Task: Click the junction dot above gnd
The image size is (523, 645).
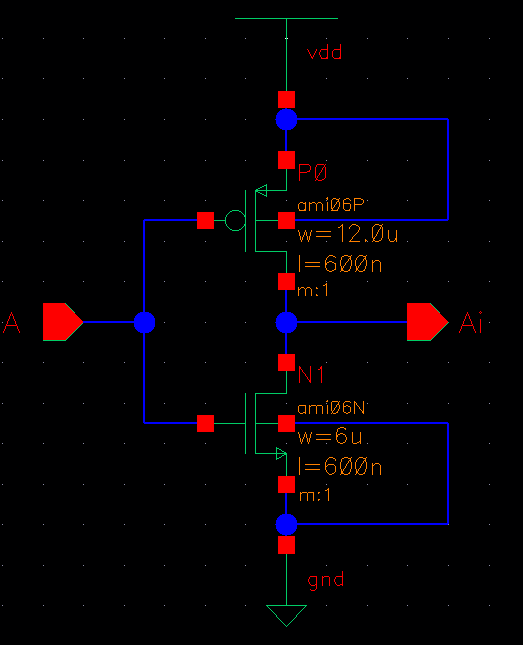Action: (x=286, y=524)
